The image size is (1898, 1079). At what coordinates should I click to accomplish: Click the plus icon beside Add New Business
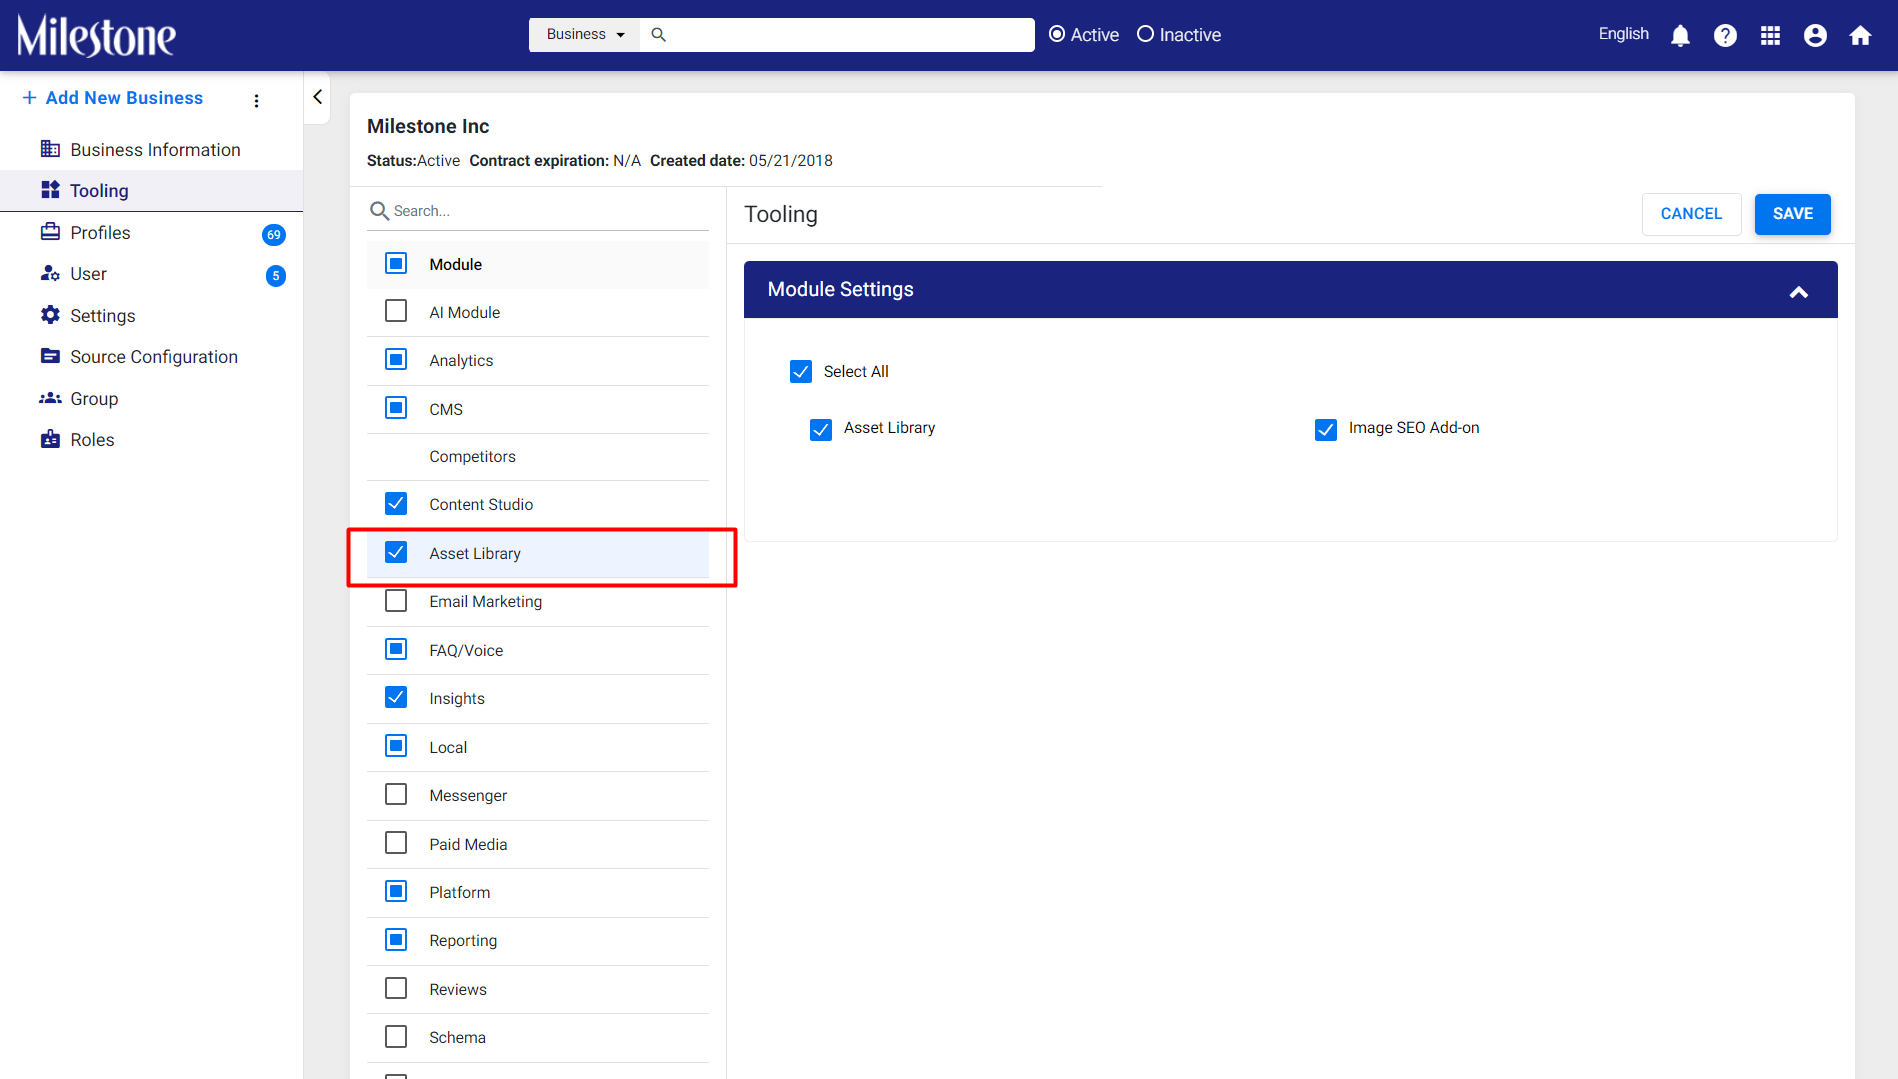[x=30, y=98]
